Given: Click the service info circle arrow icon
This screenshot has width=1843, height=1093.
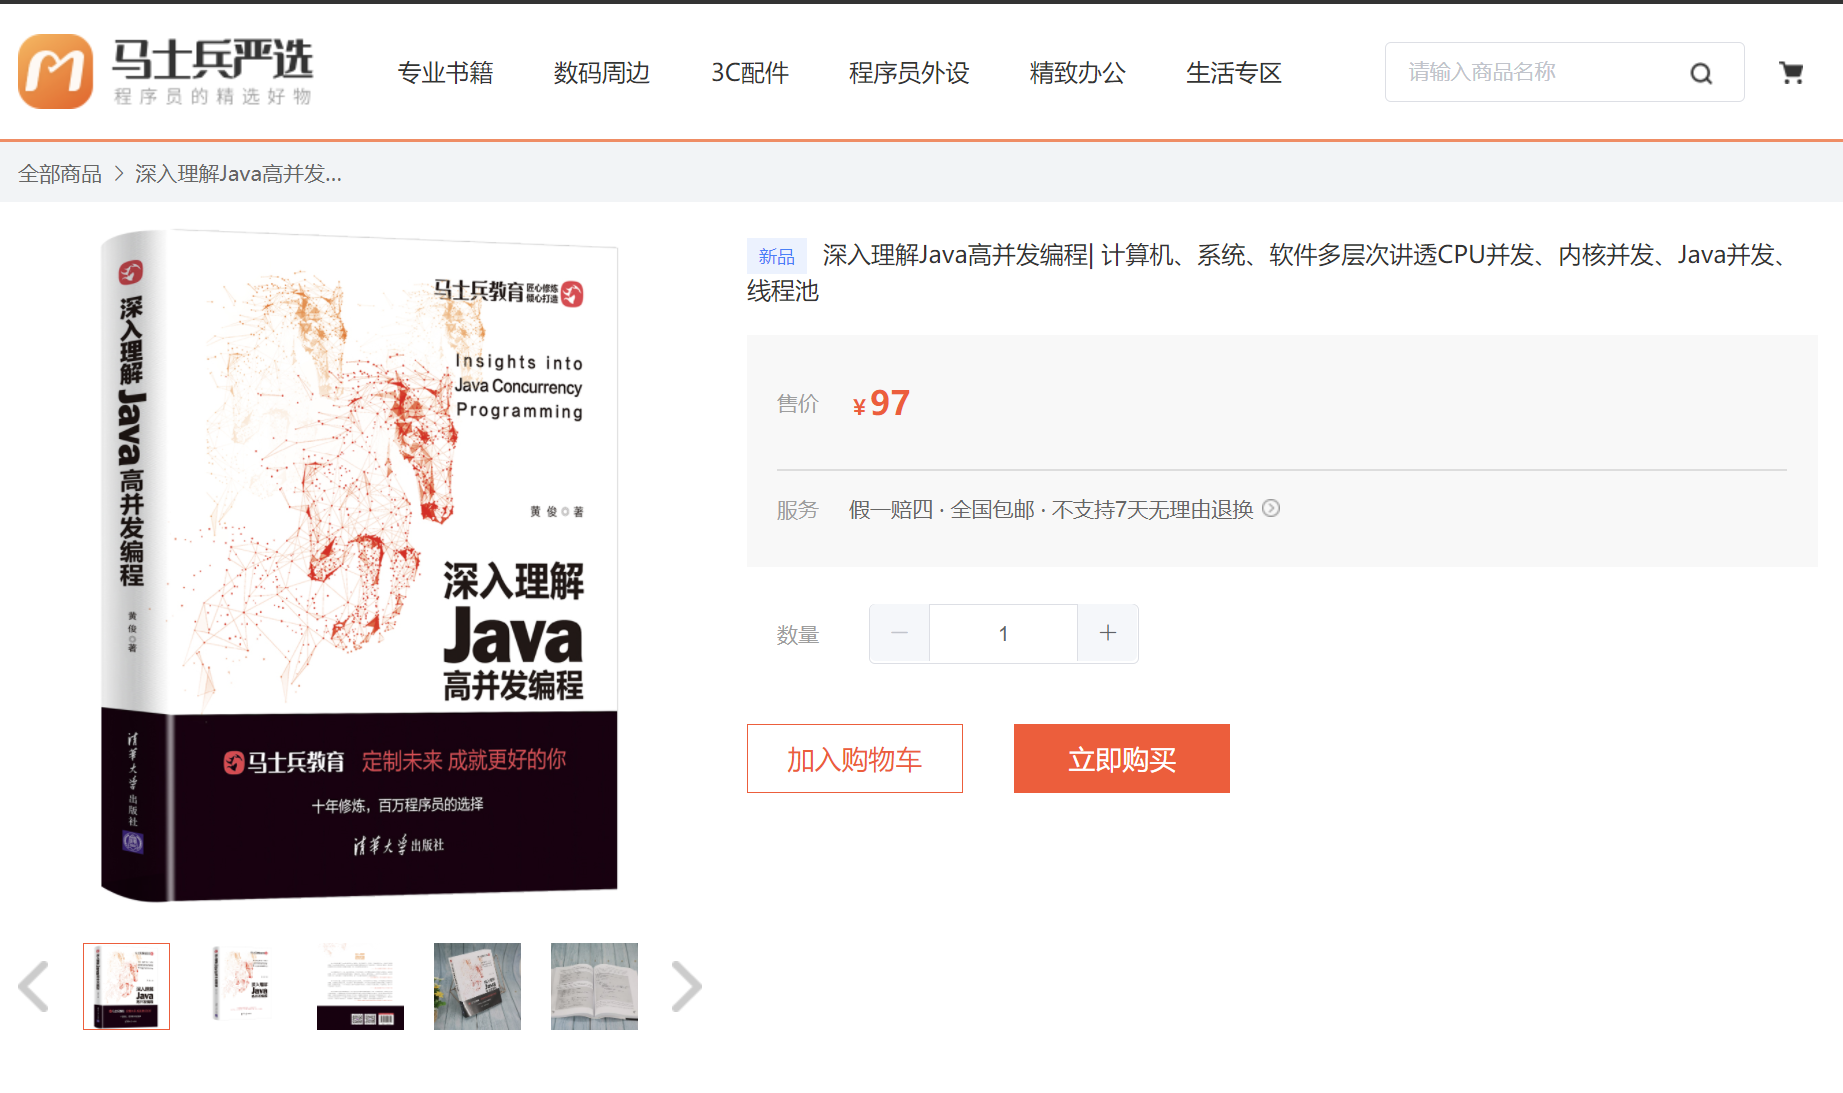Looking at the screenshot, I should (1271, 508).
